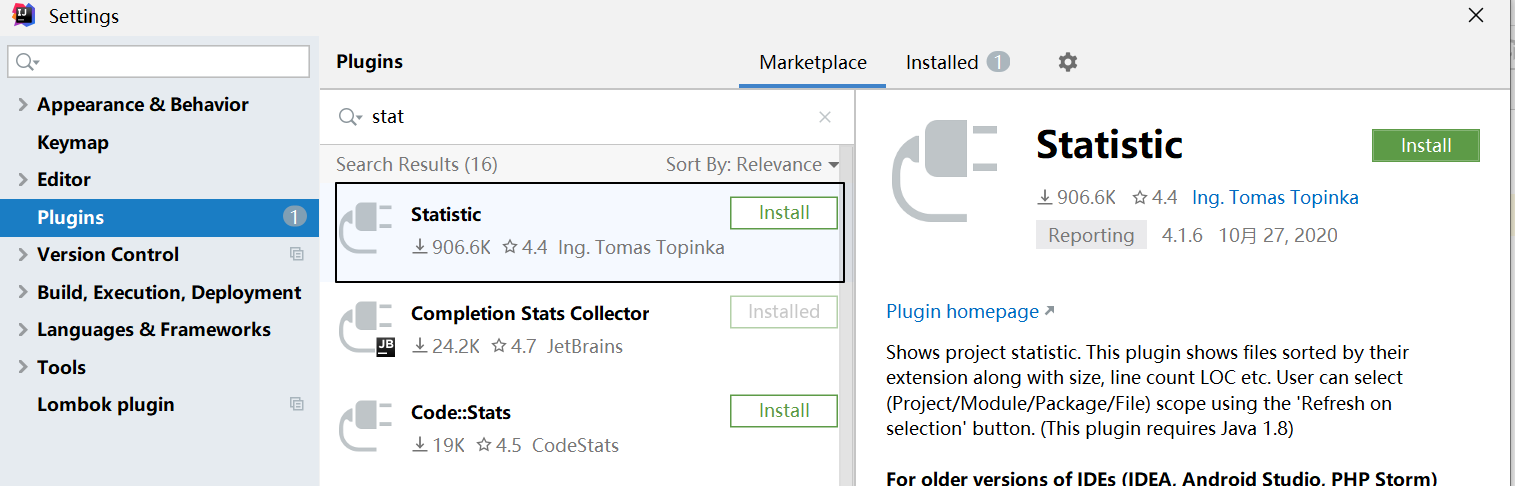Click the 10月 27, 2020 release date
The height and width of the screenshot is (486, 1515).
(1277, 236)
